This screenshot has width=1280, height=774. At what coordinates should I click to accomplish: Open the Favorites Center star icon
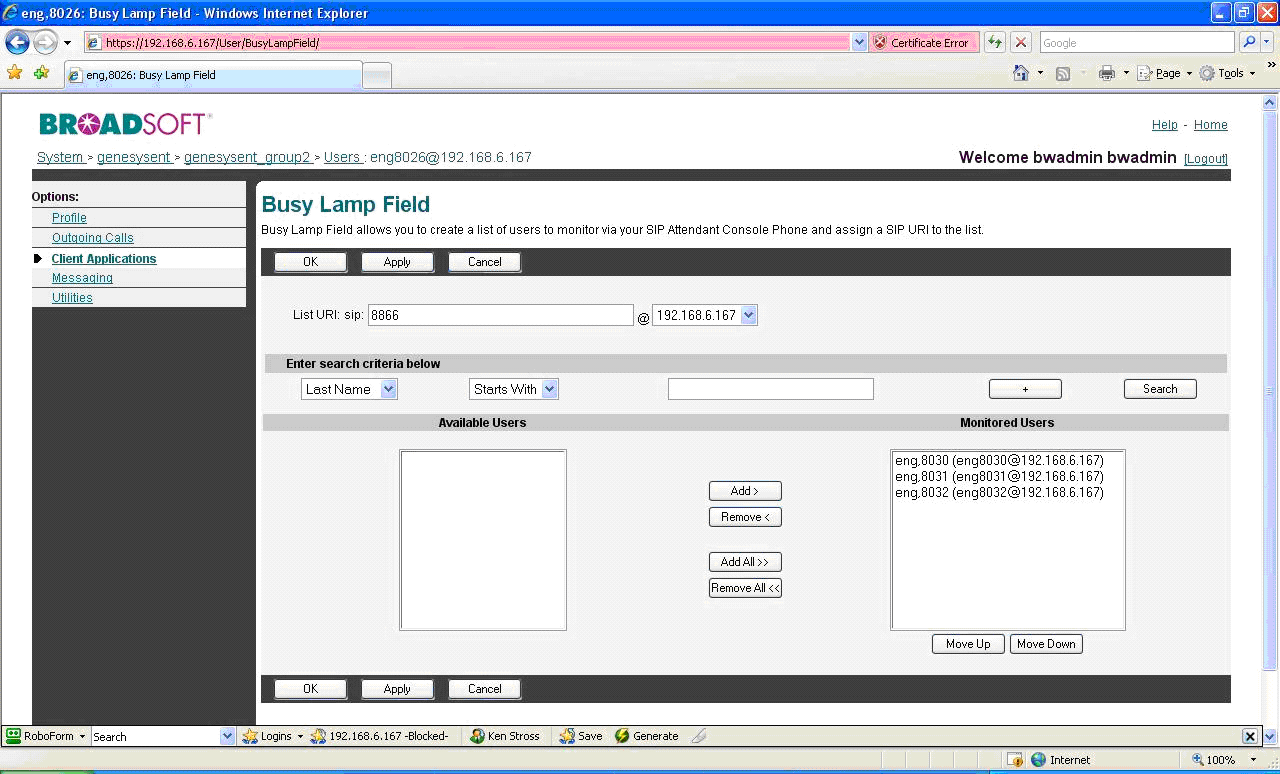coord(14,73)
